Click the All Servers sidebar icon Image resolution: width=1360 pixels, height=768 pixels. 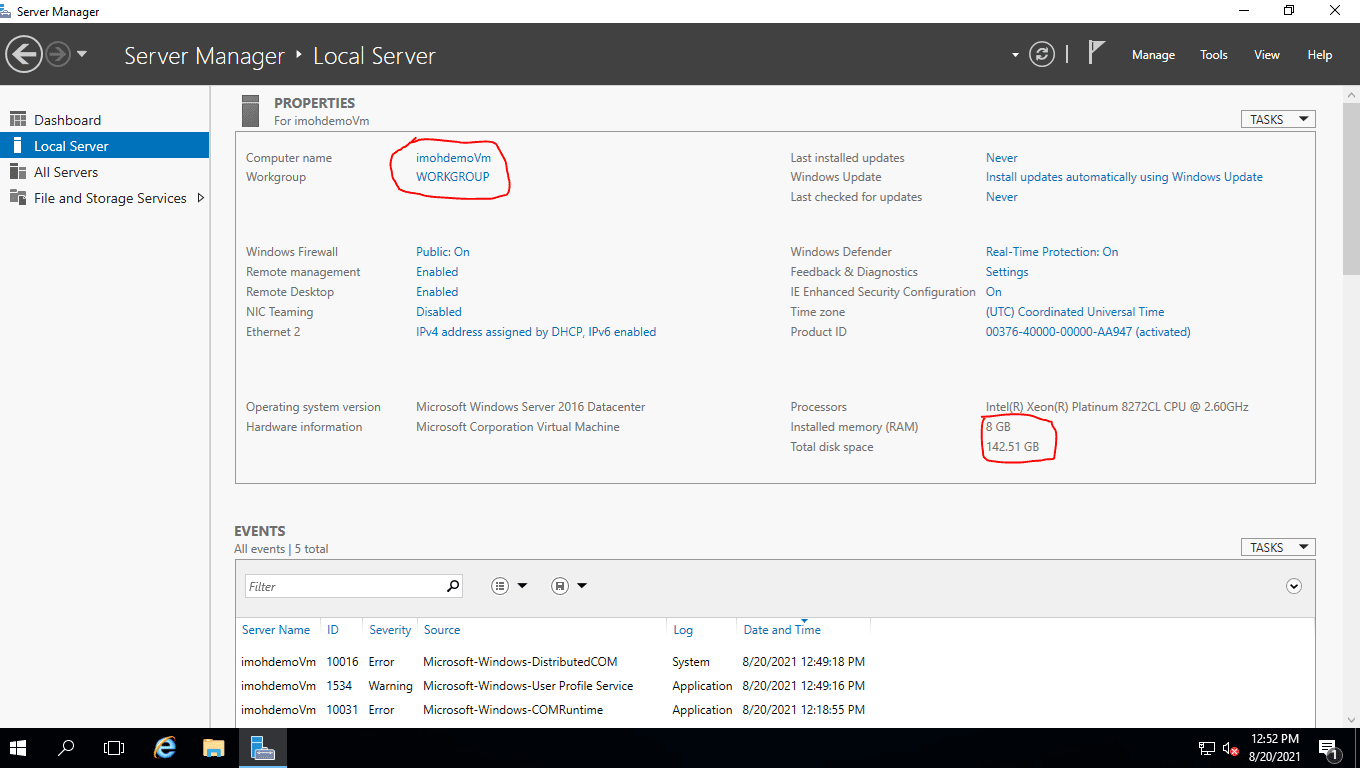point(17,172)
